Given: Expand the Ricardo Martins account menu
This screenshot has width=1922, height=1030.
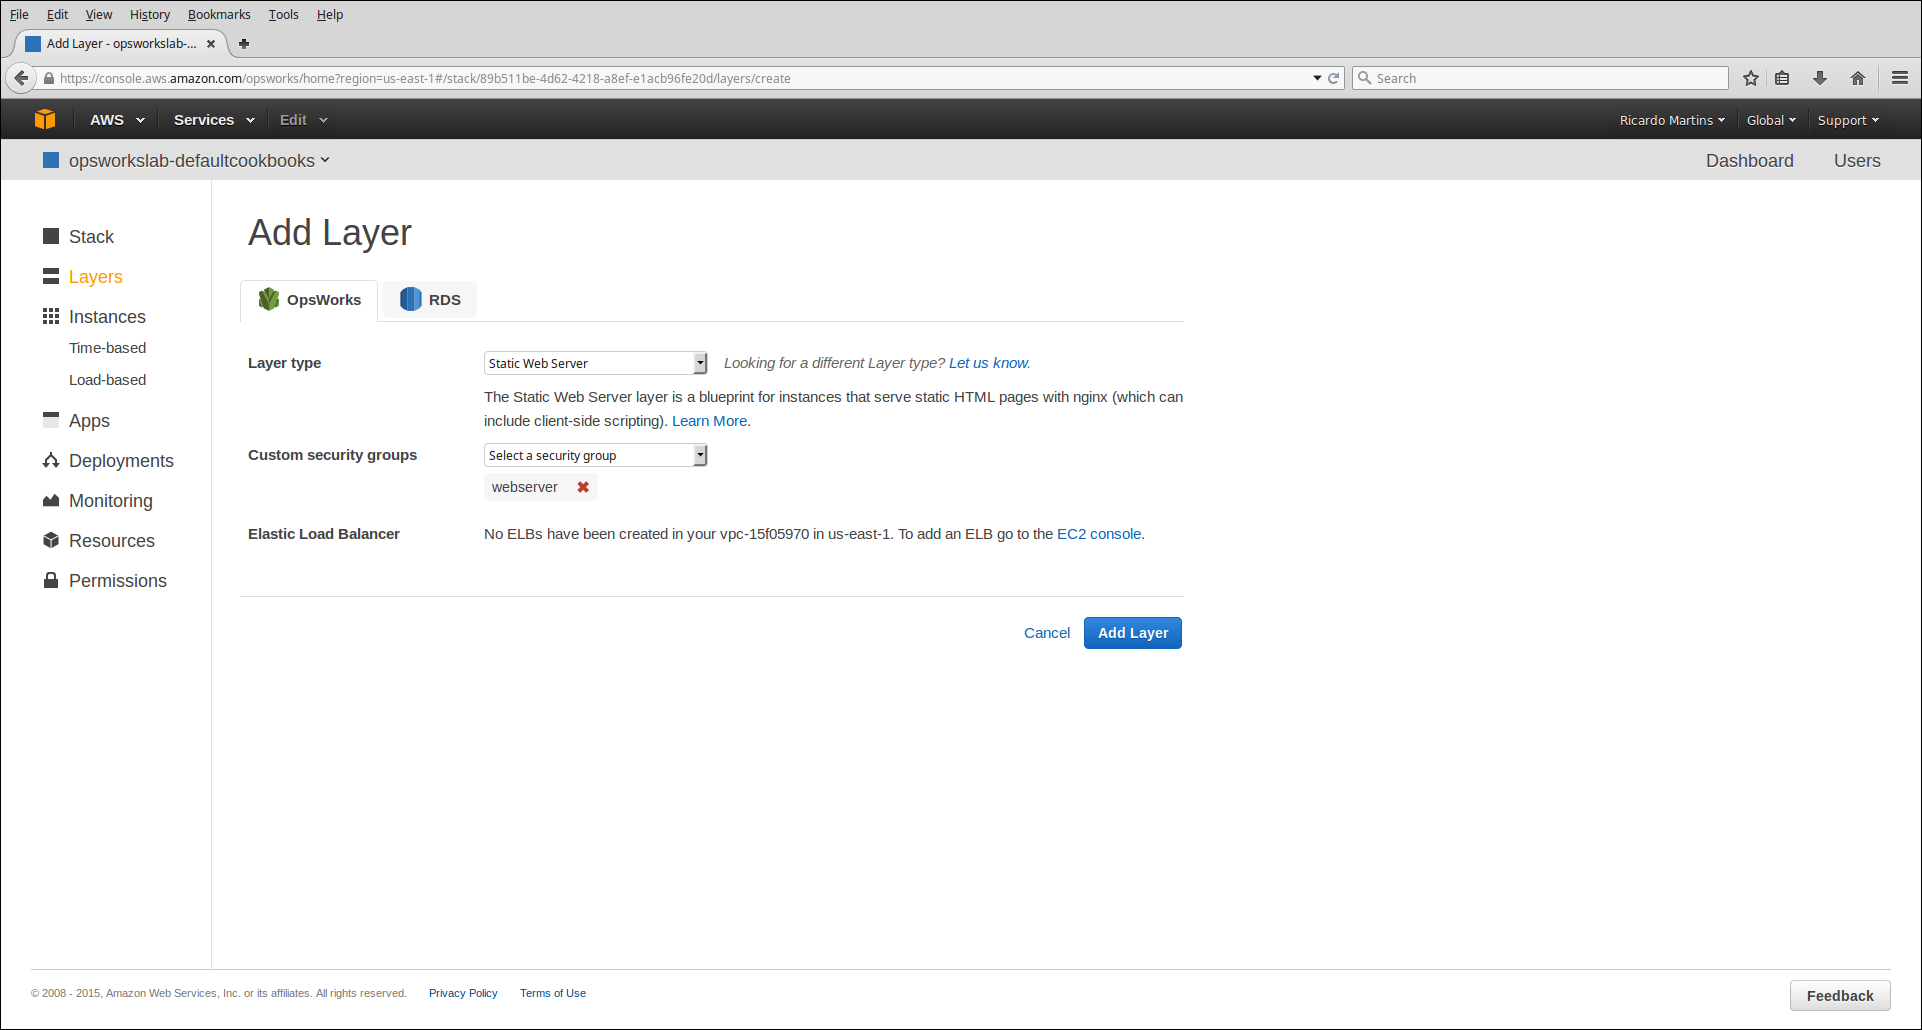Looking at the screenshot, I should 1671,120.
